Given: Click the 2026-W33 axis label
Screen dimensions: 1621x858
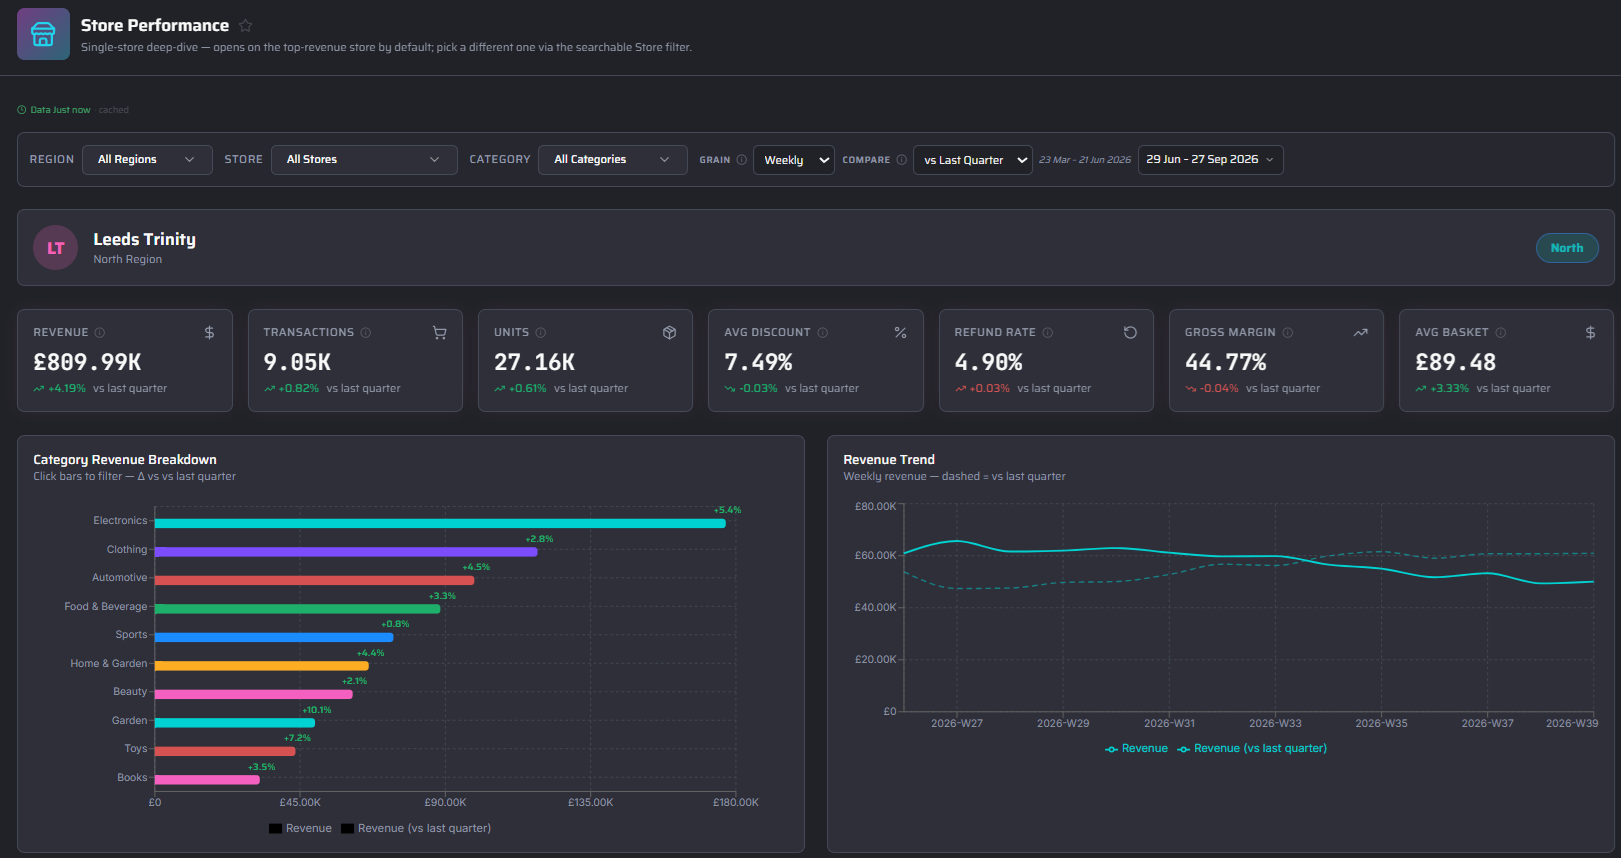Looking at the screenshot, I should (1275, 723).
